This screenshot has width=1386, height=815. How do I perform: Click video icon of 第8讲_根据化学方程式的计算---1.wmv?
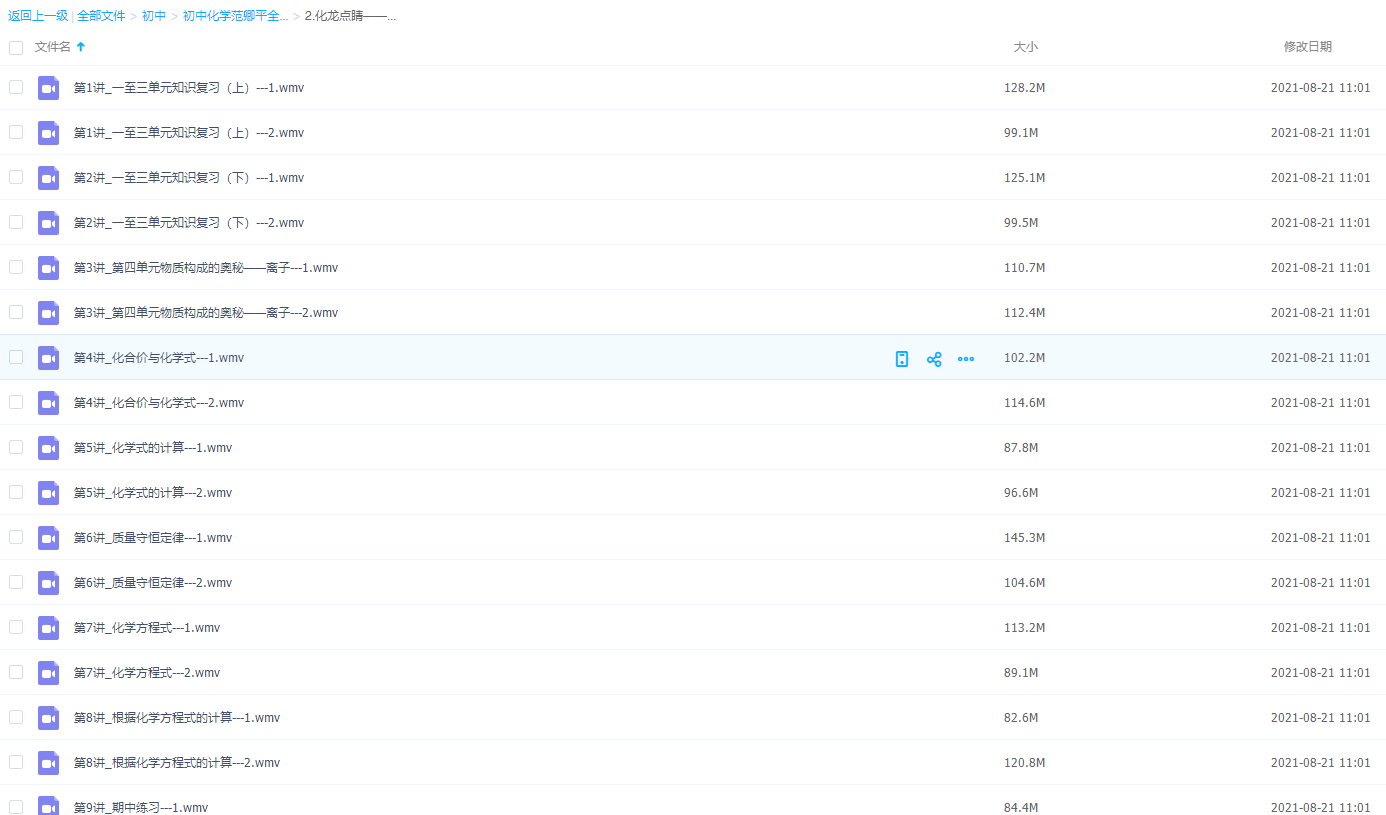tap(49, 718)
